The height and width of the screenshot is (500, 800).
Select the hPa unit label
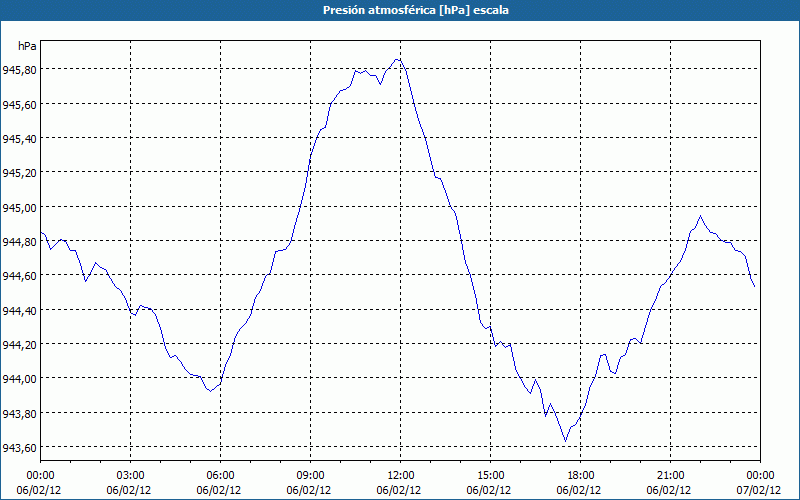tap(27, 46)
